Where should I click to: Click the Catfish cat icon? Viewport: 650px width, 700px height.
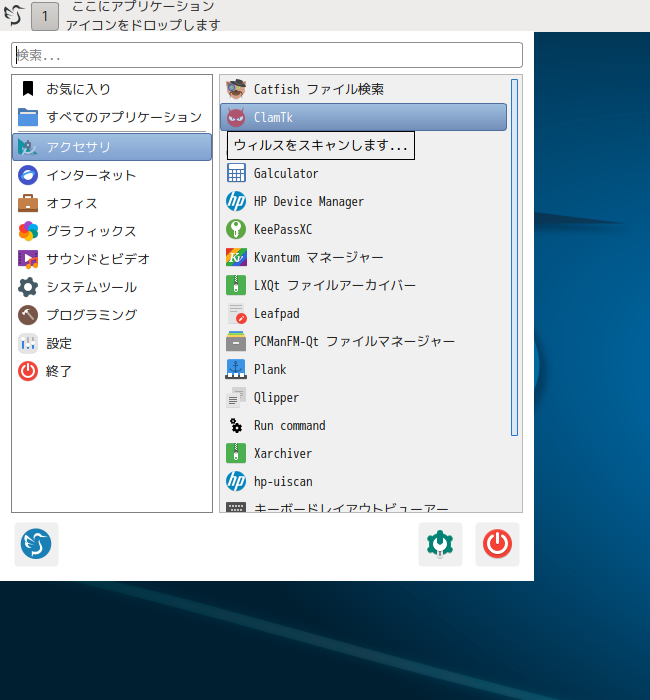[236, 89]
